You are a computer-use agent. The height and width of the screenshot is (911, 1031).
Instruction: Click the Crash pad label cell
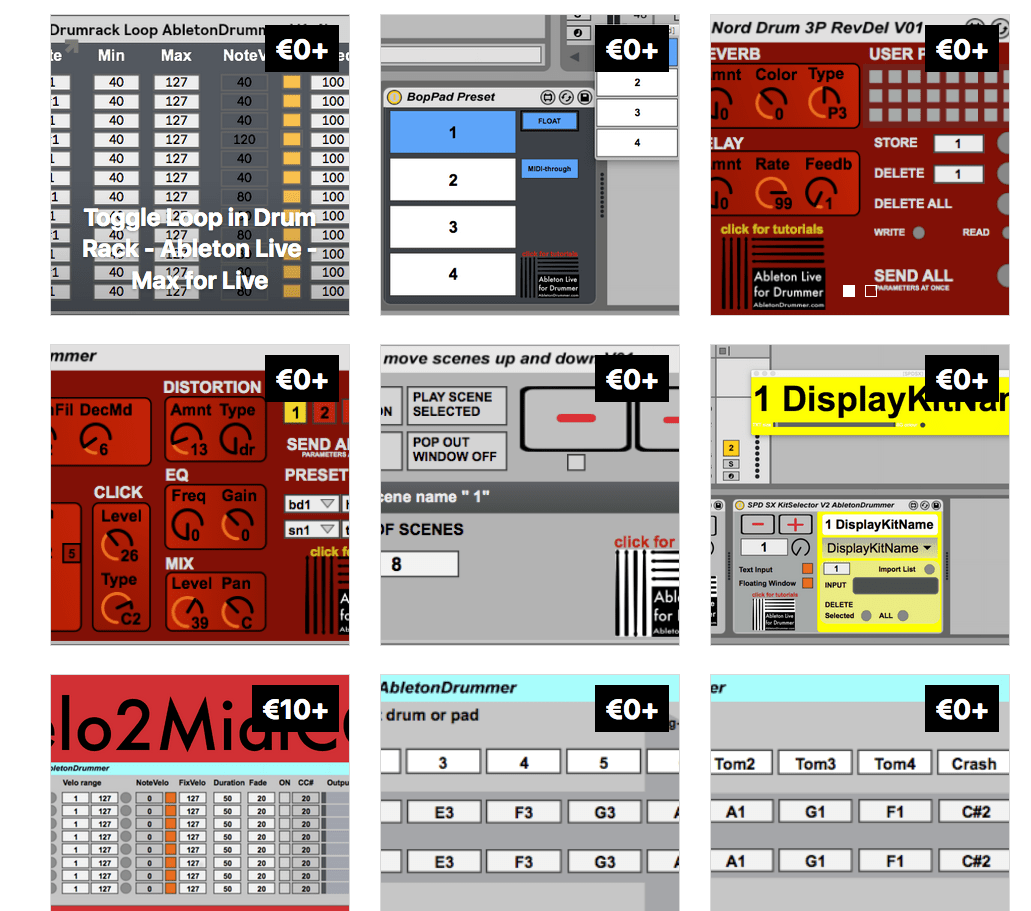coord(974,763)
